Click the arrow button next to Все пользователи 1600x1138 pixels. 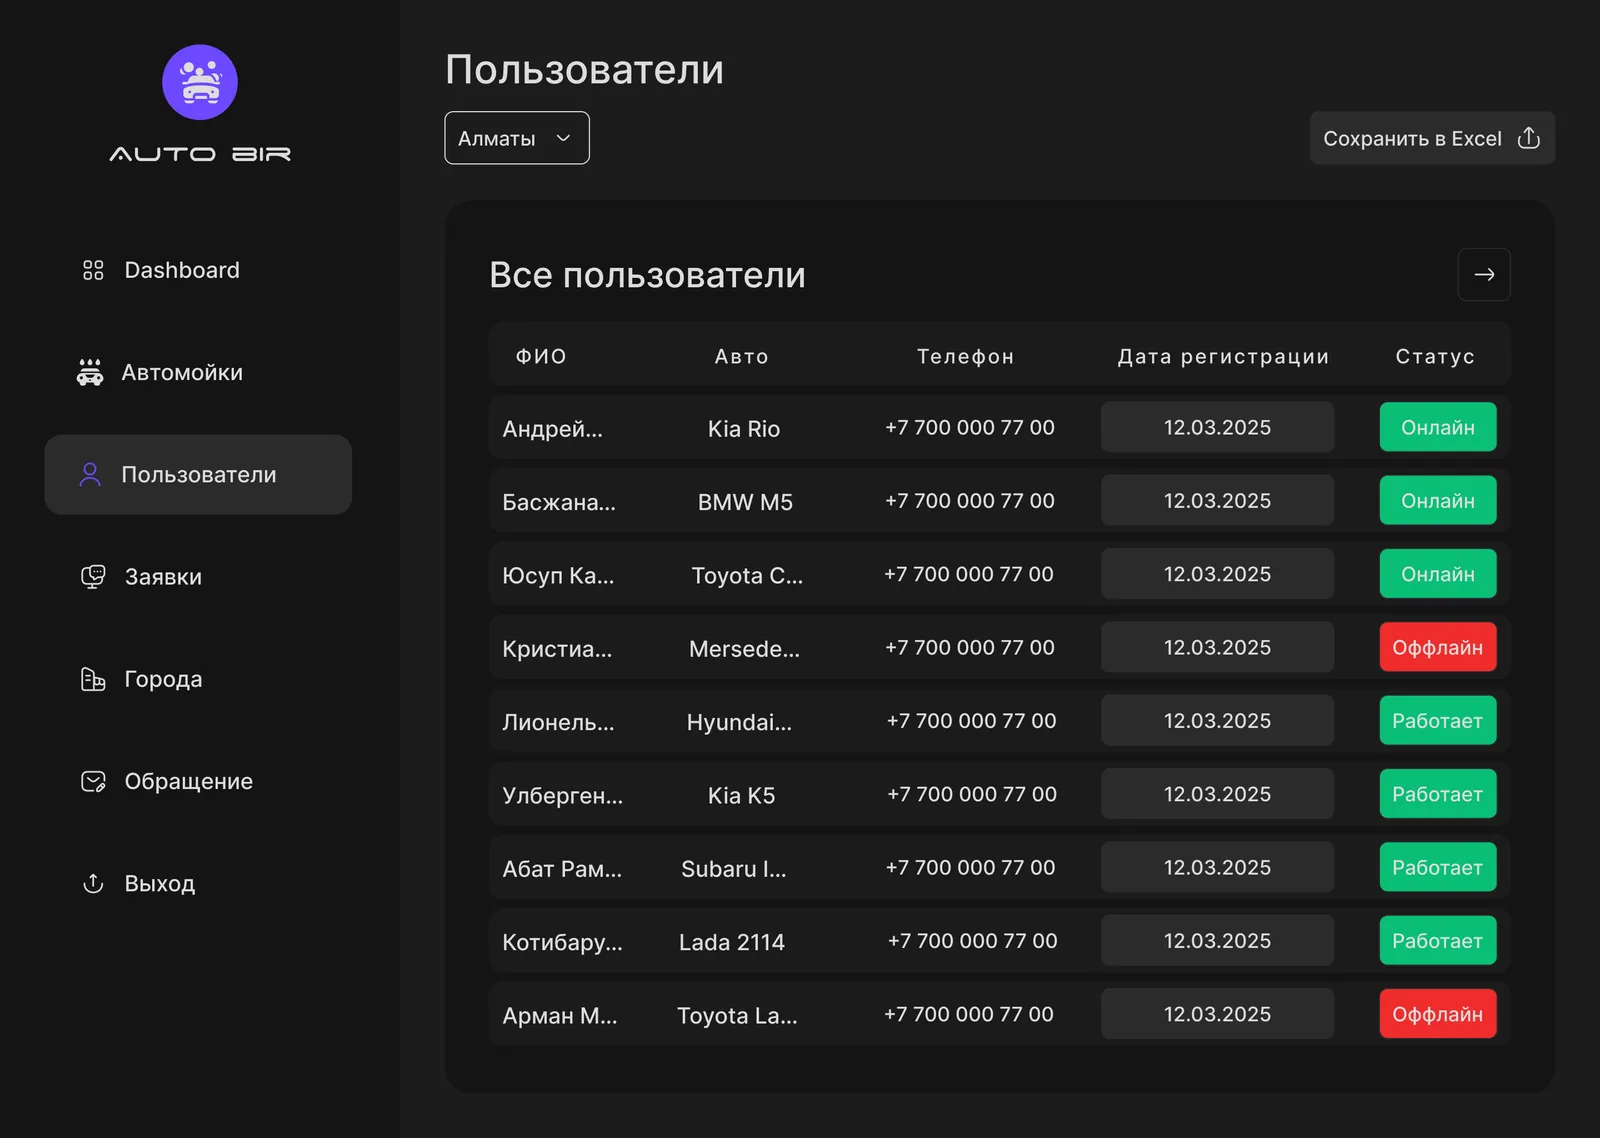pyautogui.click(x=1484, y=274)
